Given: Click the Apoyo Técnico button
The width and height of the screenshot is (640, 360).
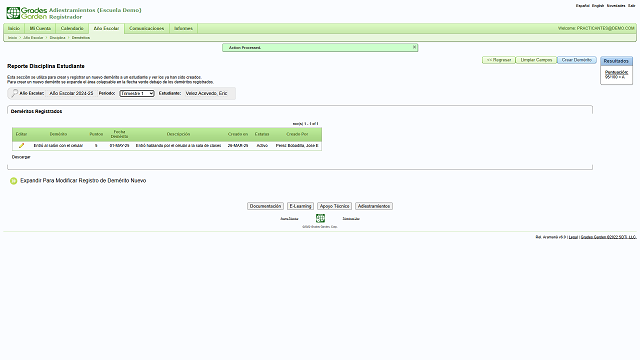Looking at the screenshot, I should (x=334, y=206).
